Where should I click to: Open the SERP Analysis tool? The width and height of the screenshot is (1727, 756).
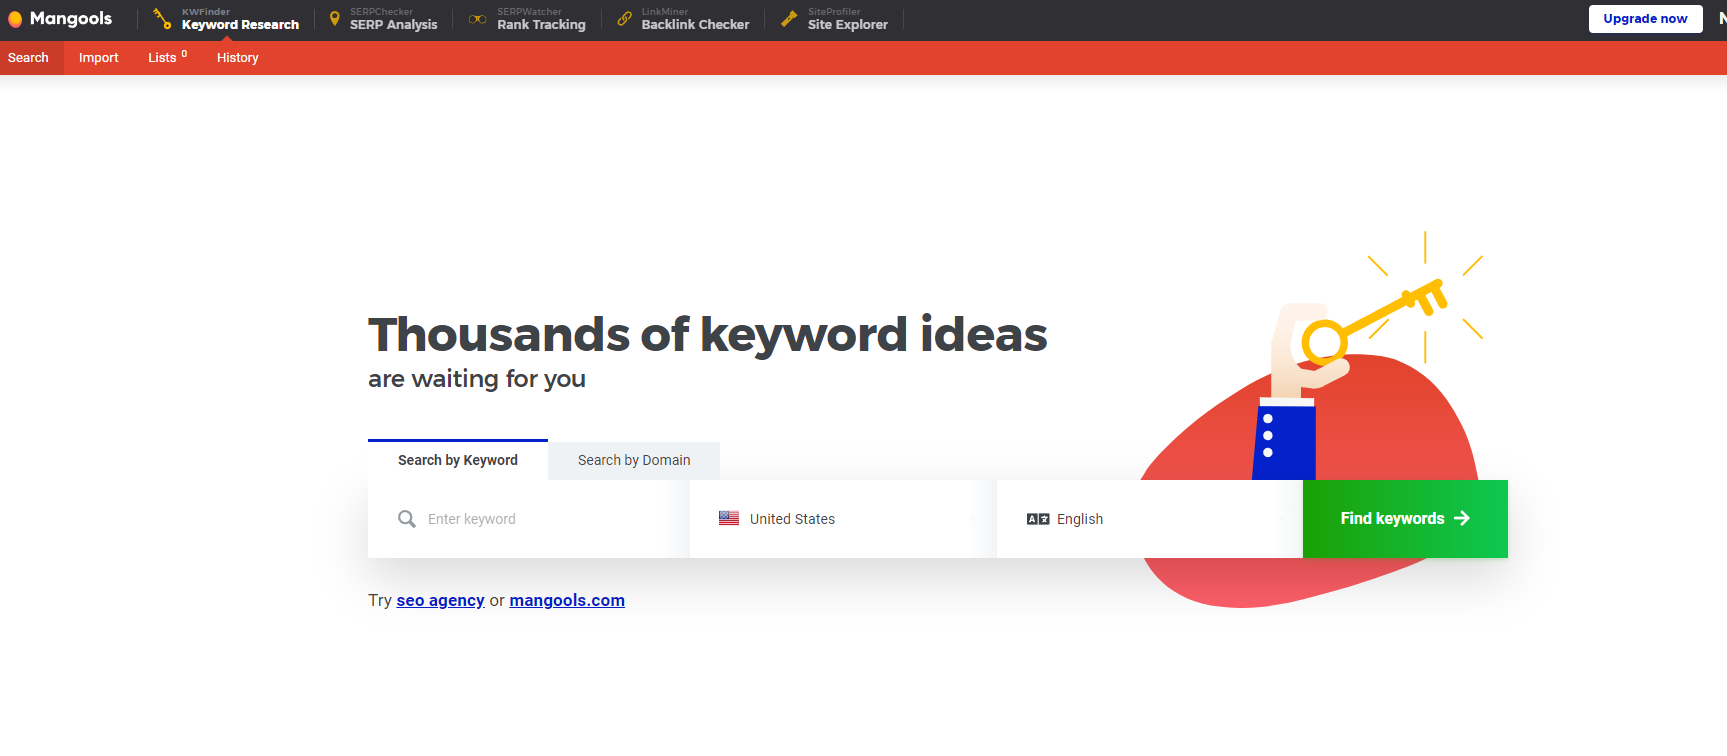pyautogui.click(x=394, y=24)
